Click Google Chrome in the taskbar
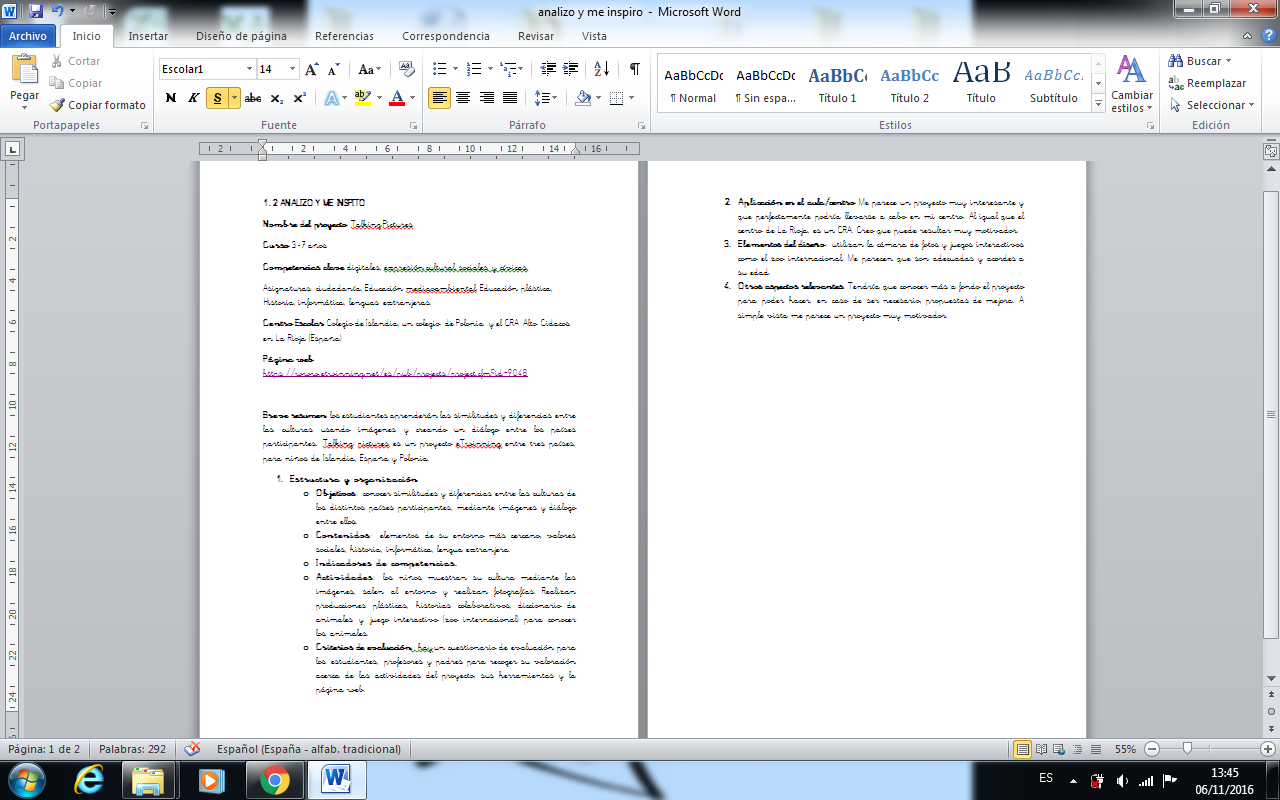The height and width of the screenshot is (800, 1280). tap(274, 778)
